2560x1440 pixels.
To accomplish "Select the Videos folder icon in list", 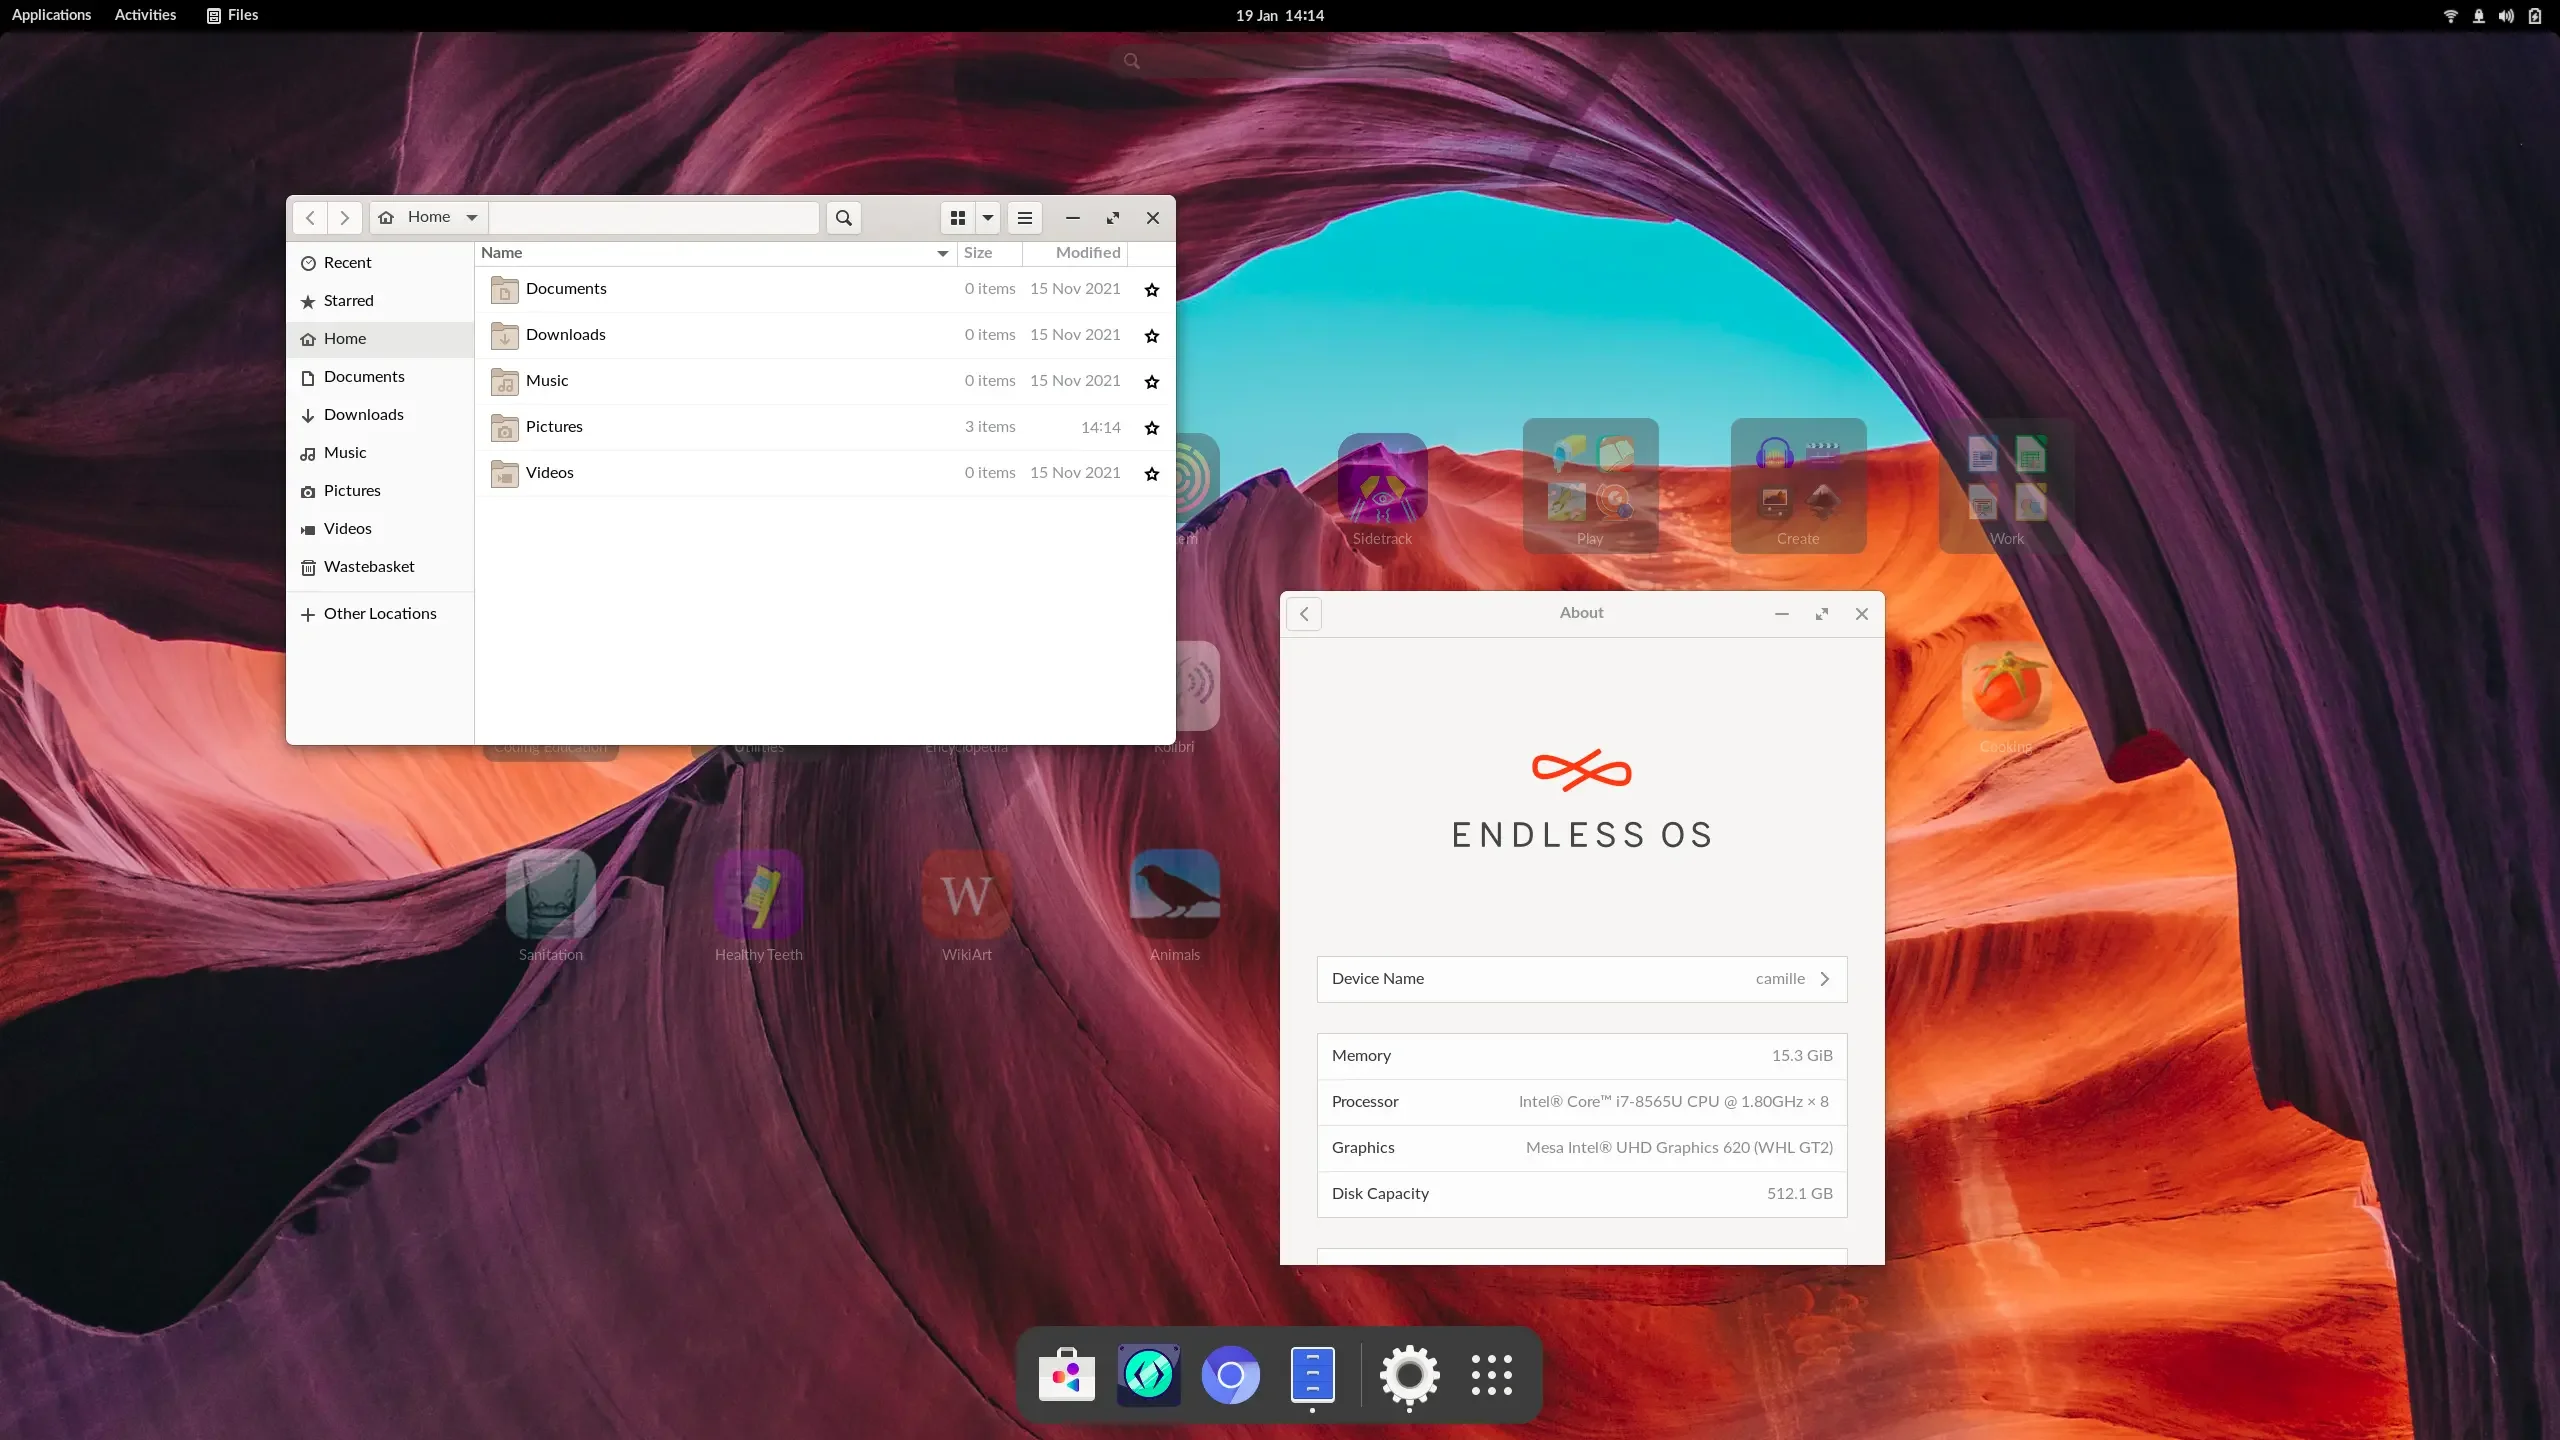I will 505,474.
